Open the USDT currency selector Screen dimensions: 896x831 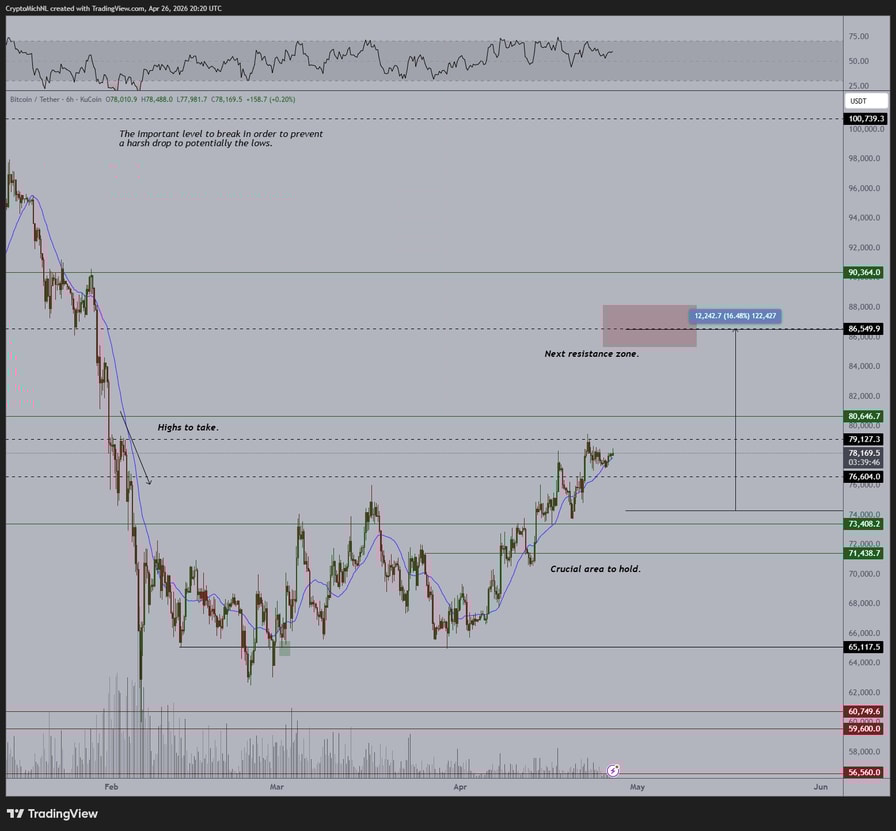[866, 101]
